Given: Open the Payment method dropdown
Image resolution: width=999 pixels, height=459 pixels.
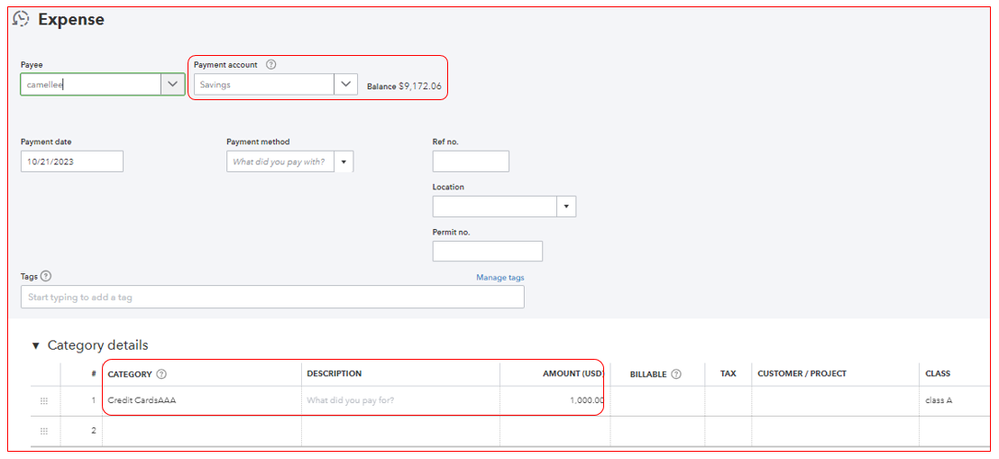Looking at the screenshot, I should pyautogui.click(x=343, y=161).
